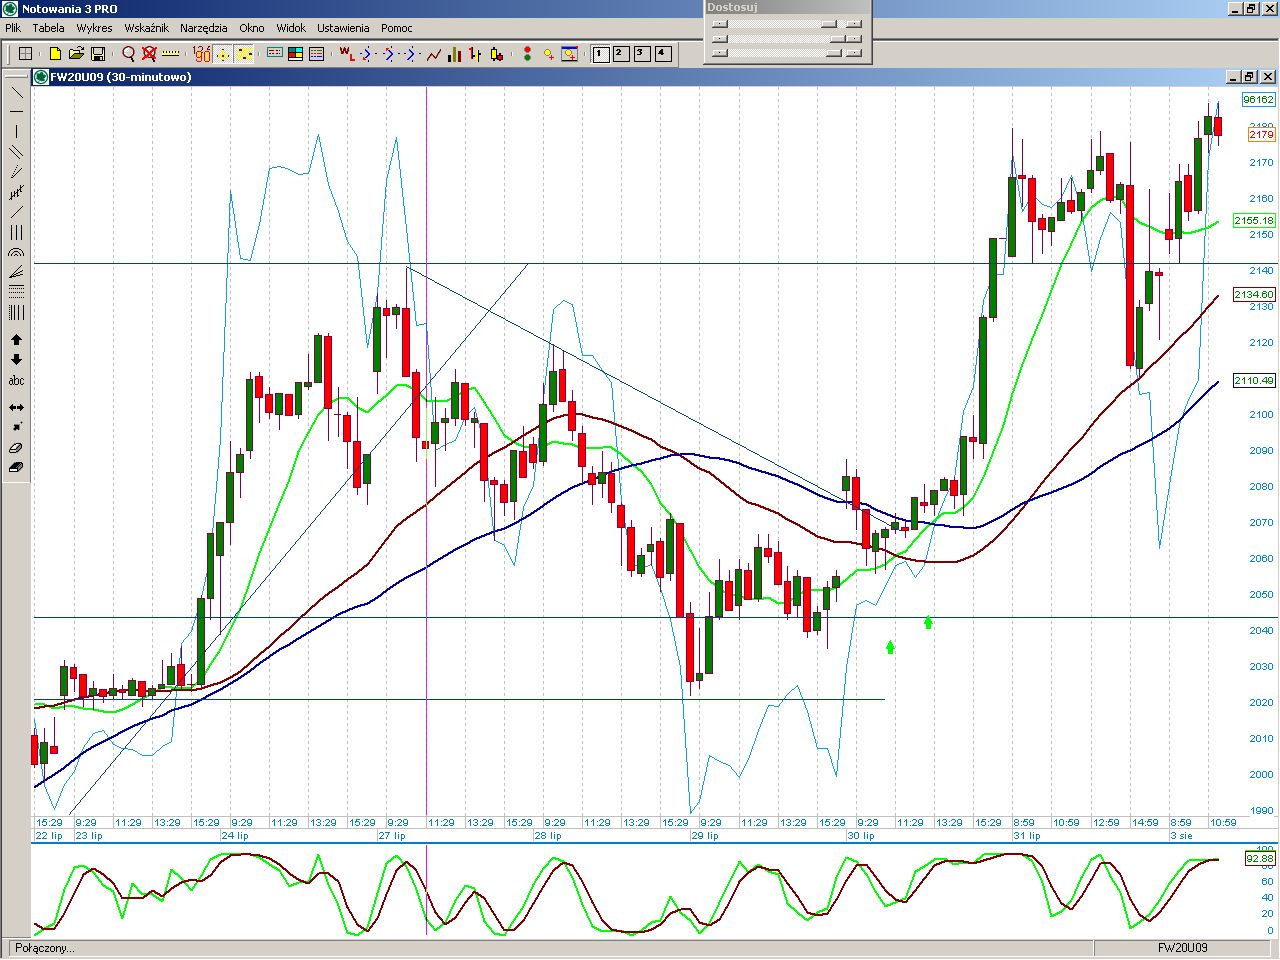Click the thumb of the bottom Dostosuj slider

pyautogui.click(x=836, y=53)
